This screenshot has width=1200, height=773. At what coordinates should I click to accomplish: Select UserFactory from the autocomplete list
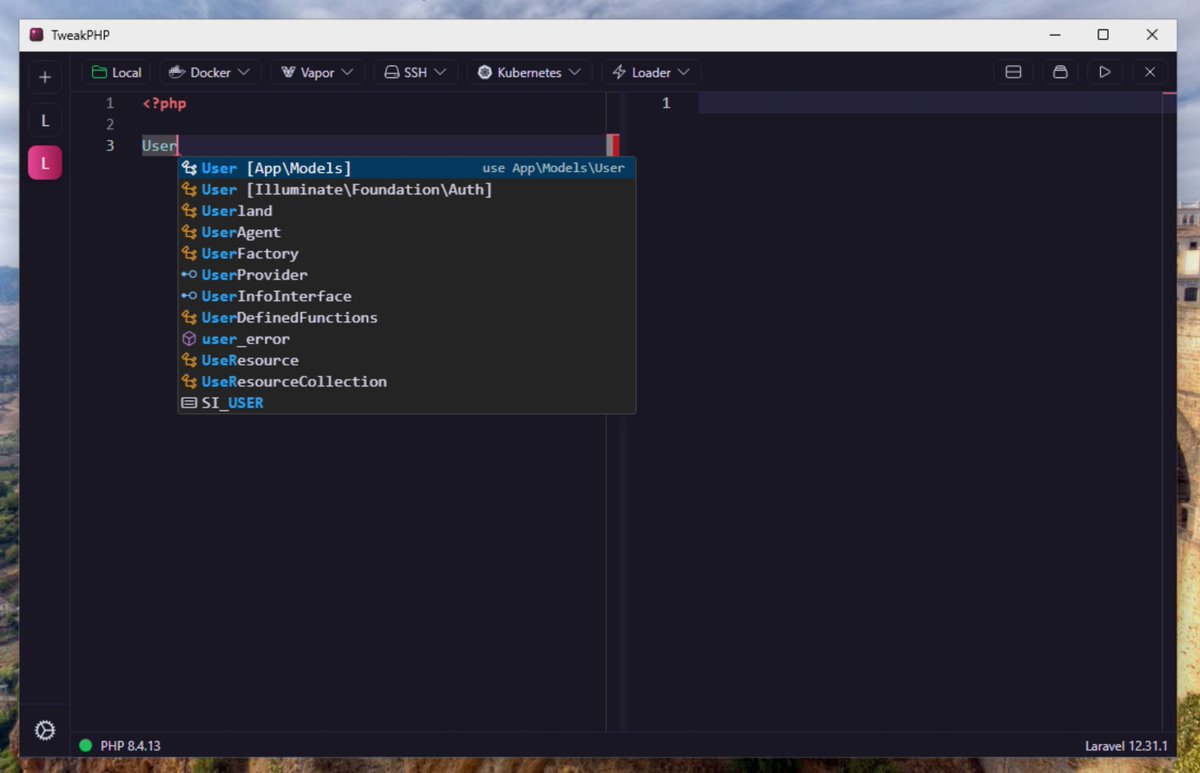click(x=249, y=253)
